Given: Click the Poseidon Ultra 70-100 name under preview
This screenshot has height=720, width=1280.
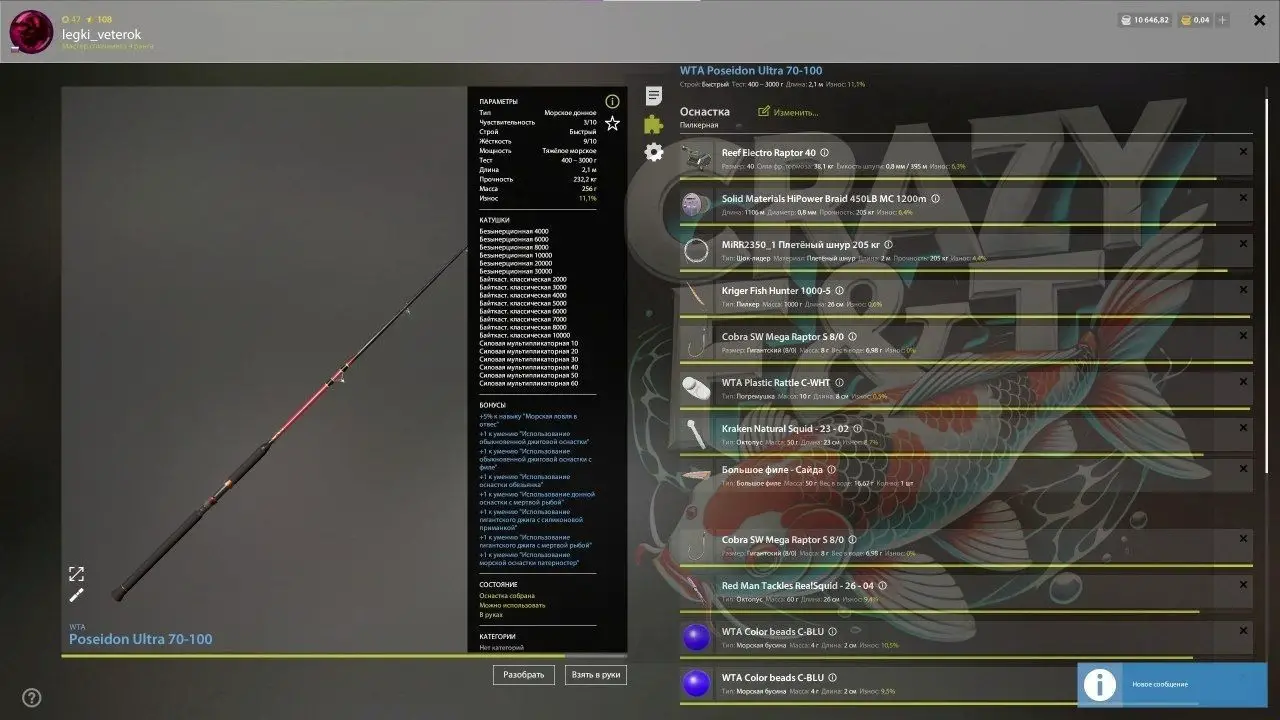Looking at the screenshot, I should pyautogui.click(x=141, y=639).
